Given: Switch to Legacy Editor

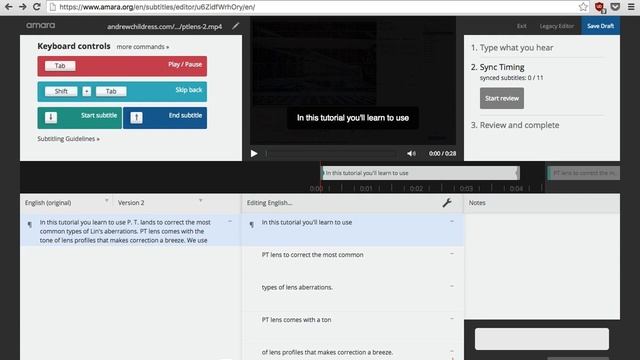Looking at the screenshot, I should click(x=556, y=26).
